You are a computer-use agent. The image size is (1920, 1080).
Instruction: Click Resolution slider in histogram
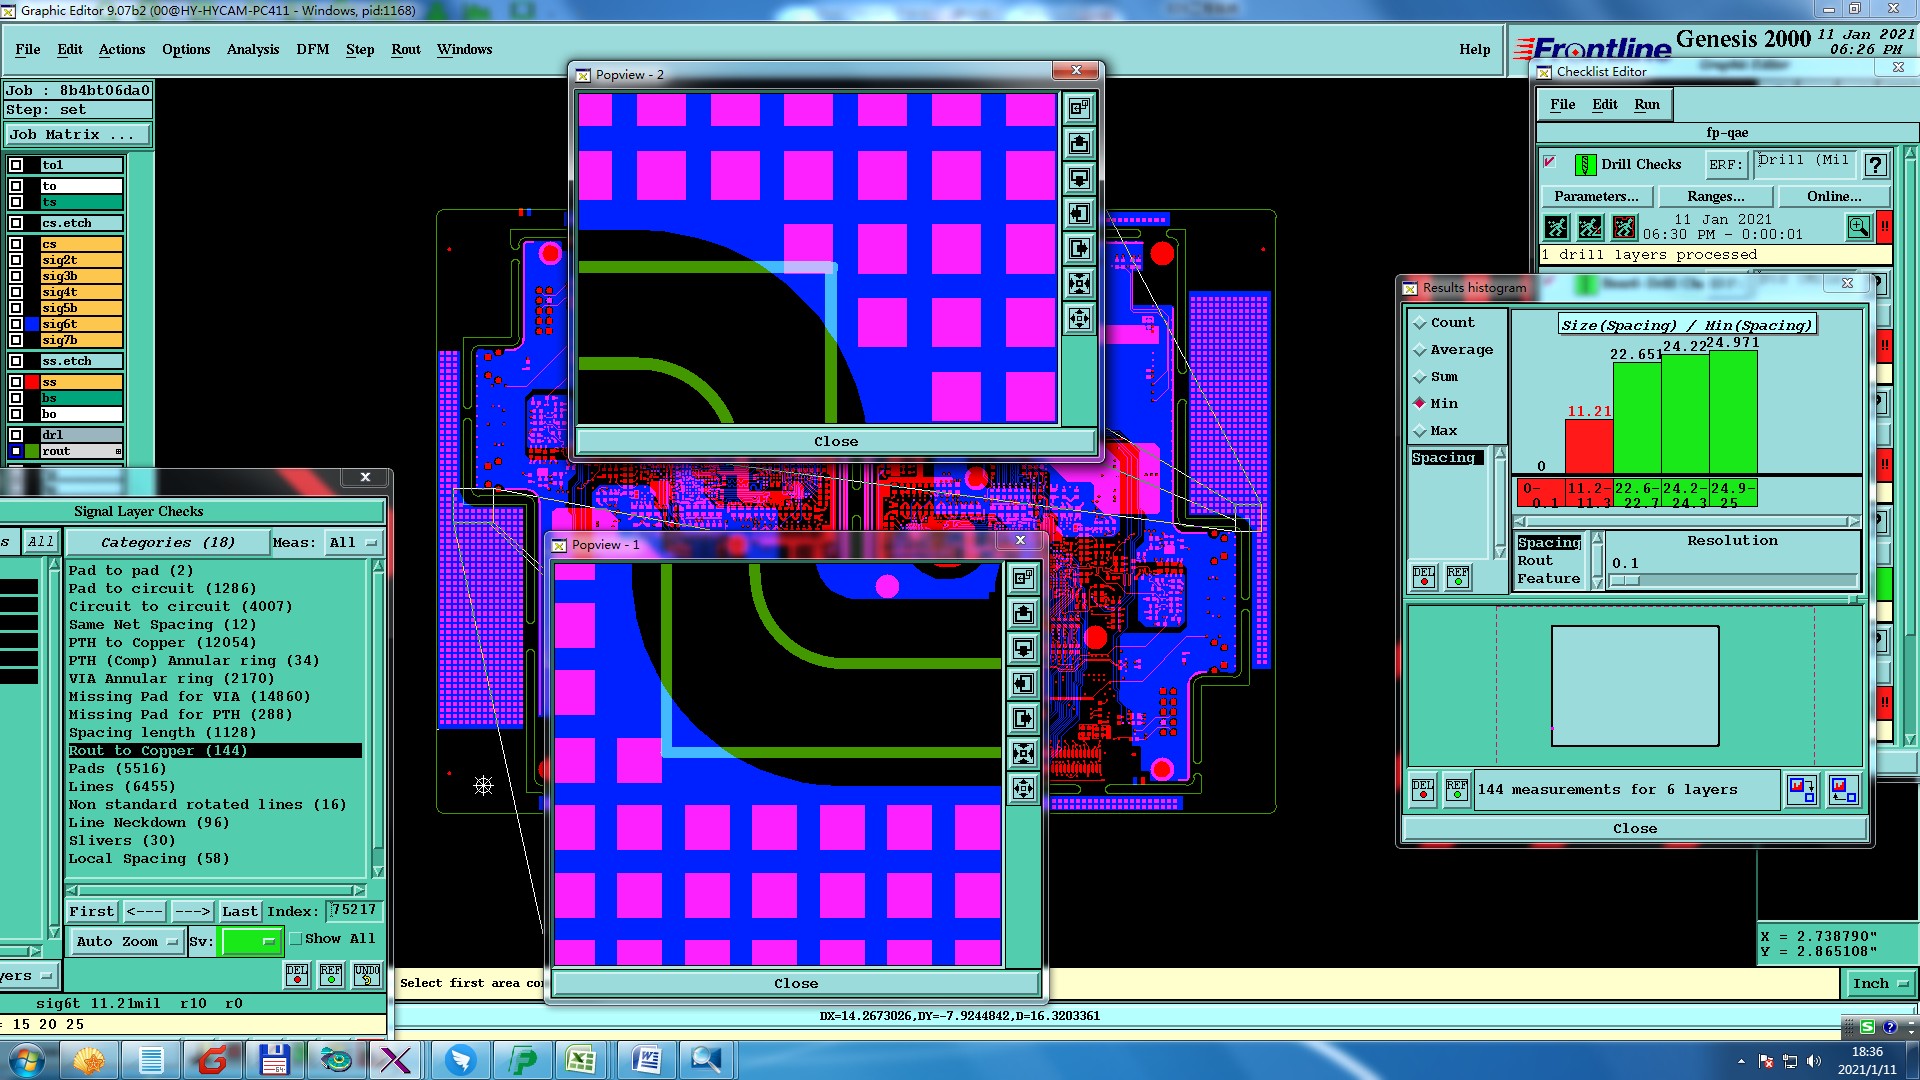[1732, 581]
